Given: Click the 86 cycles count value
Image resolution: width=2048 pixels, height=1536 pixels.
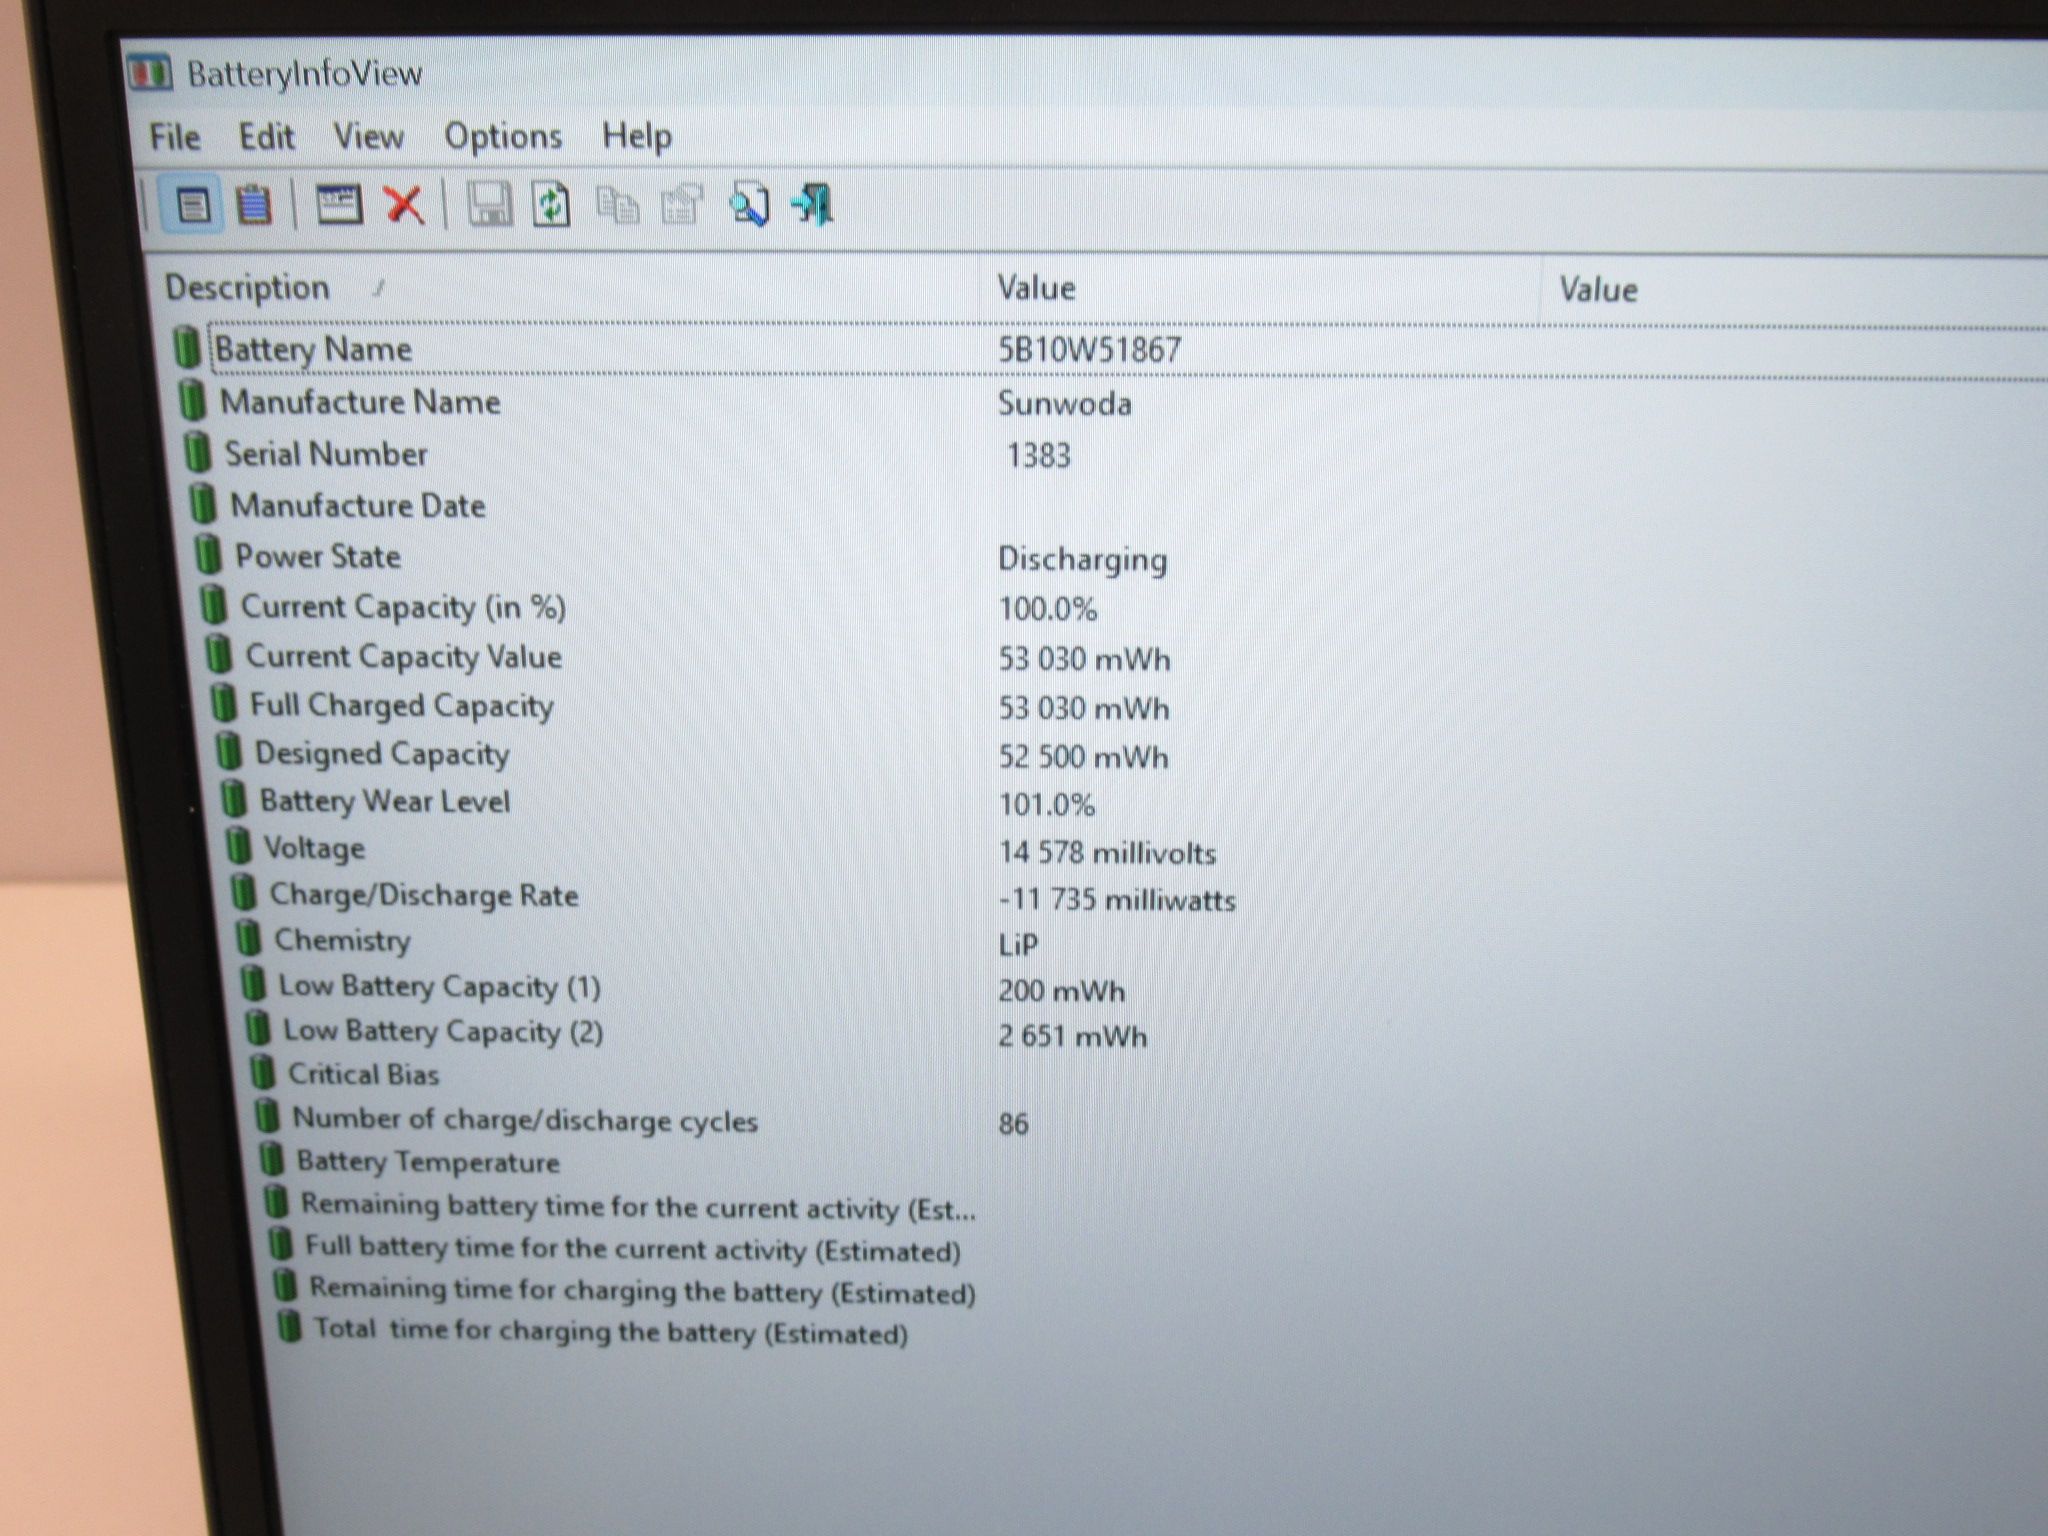Looking at the screenshot, I should [x=1013, y=1124].
